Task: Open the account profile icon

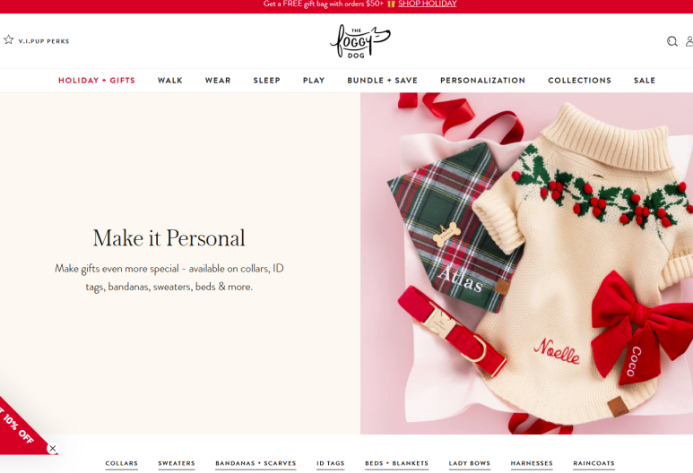Action: 689,41
